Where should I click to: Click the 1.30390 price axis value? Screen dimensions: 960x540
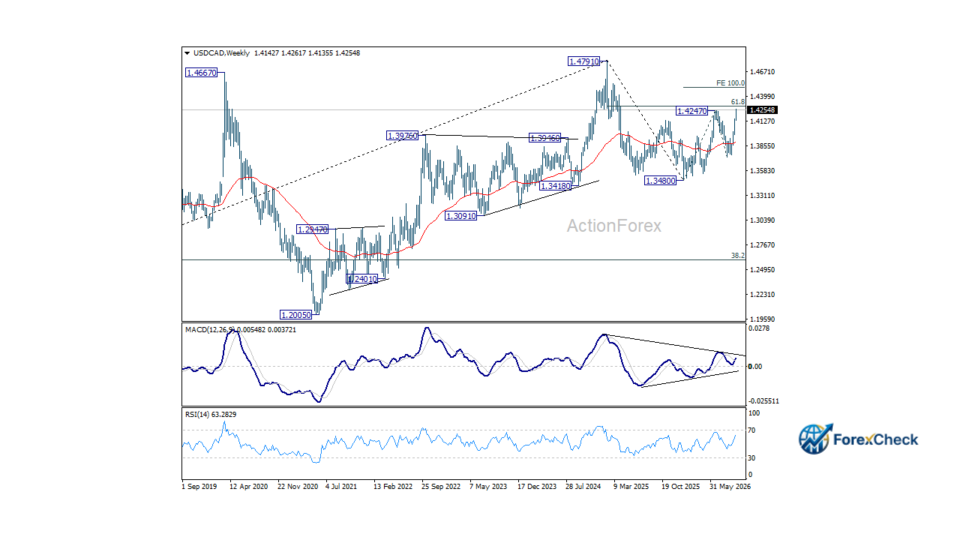pyautogui.click(x=762, y=220)
